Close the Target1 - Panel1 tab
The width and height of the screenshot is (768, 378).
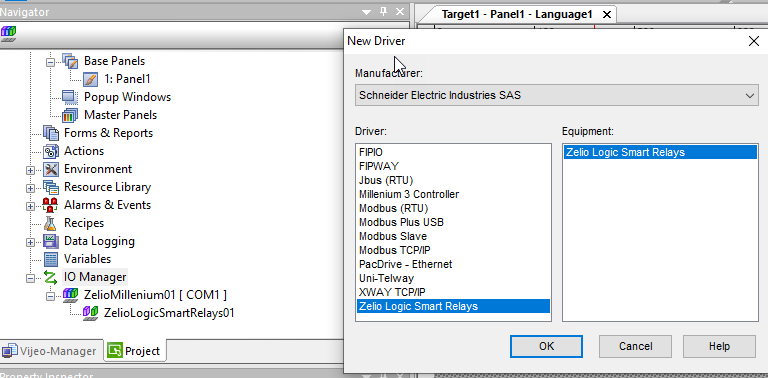[x=607, y=15]
